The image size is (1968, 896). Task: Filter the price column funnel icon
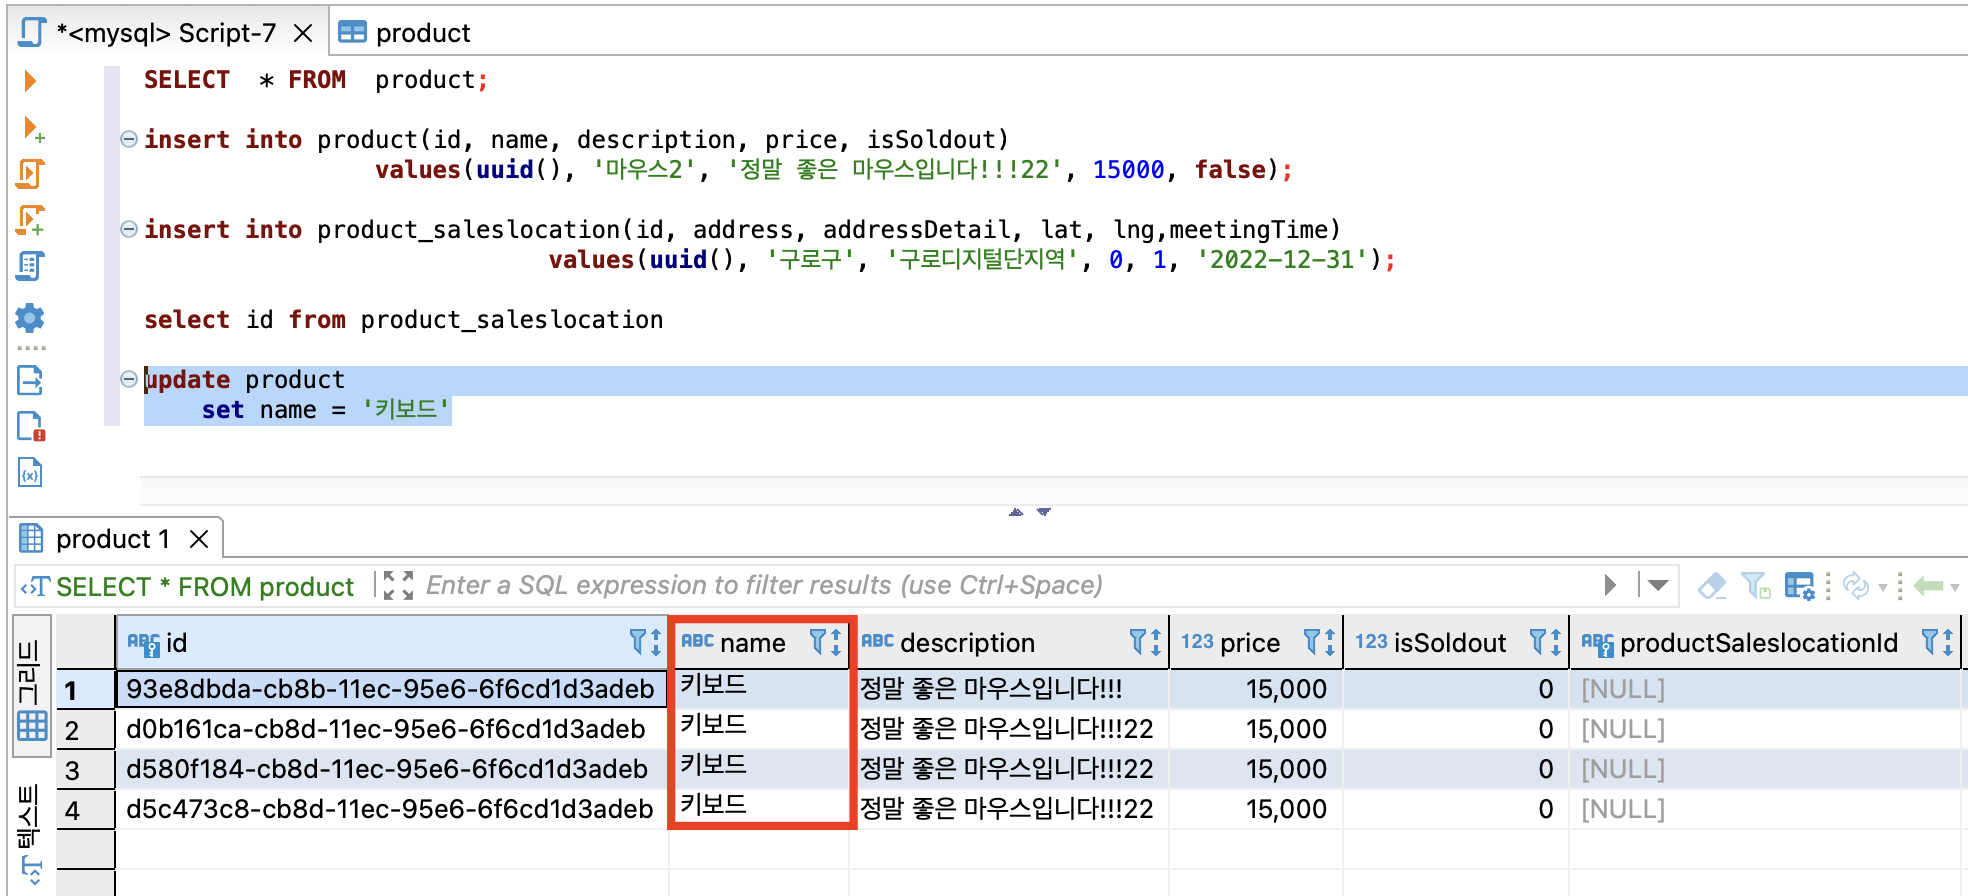point(1312,642)
